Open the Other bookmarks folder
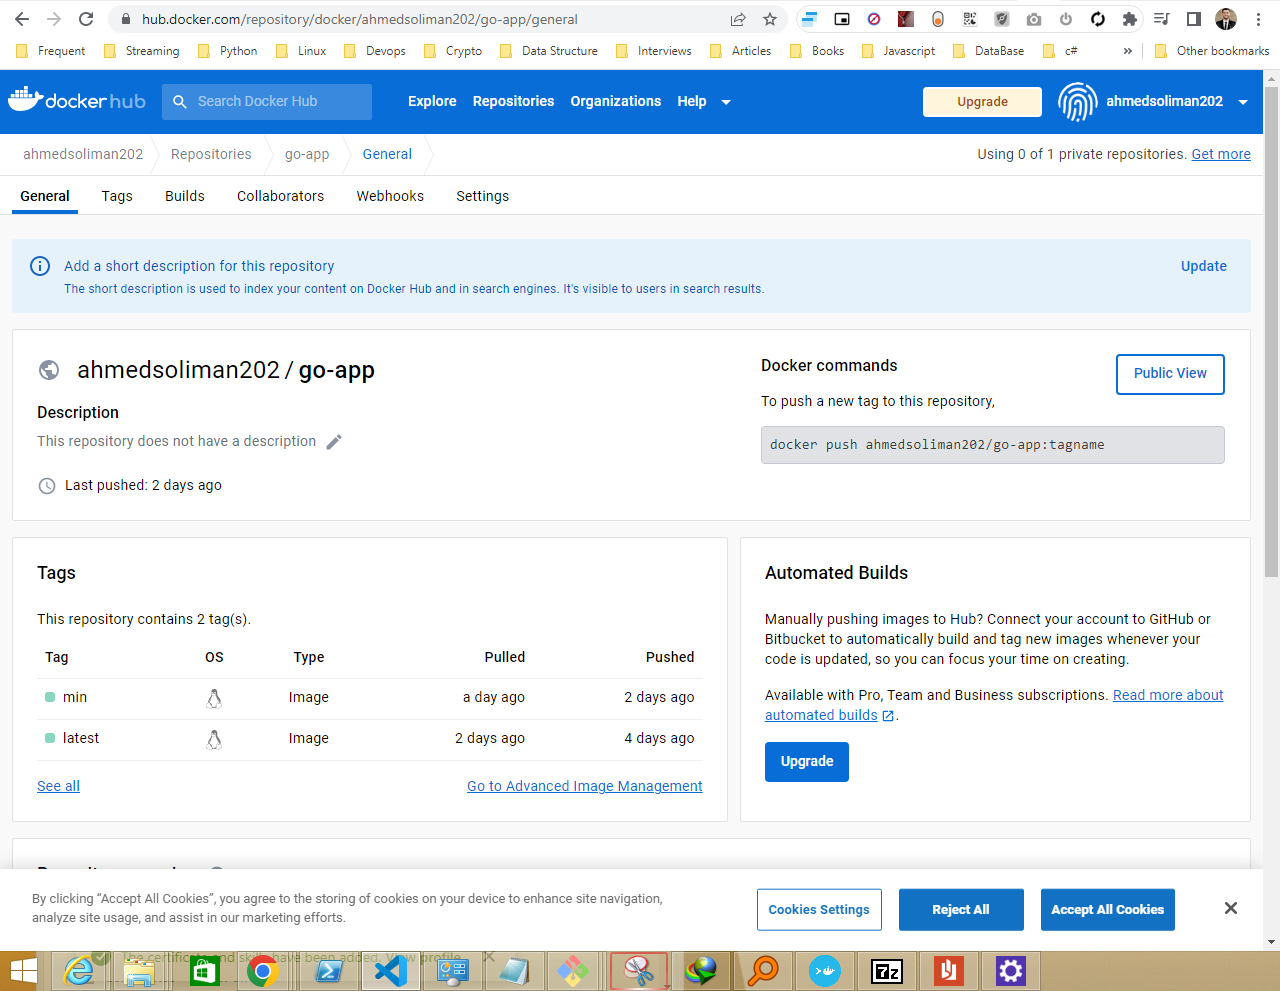This screenshot has width=1280, height=991. [x=1212, y=51]
